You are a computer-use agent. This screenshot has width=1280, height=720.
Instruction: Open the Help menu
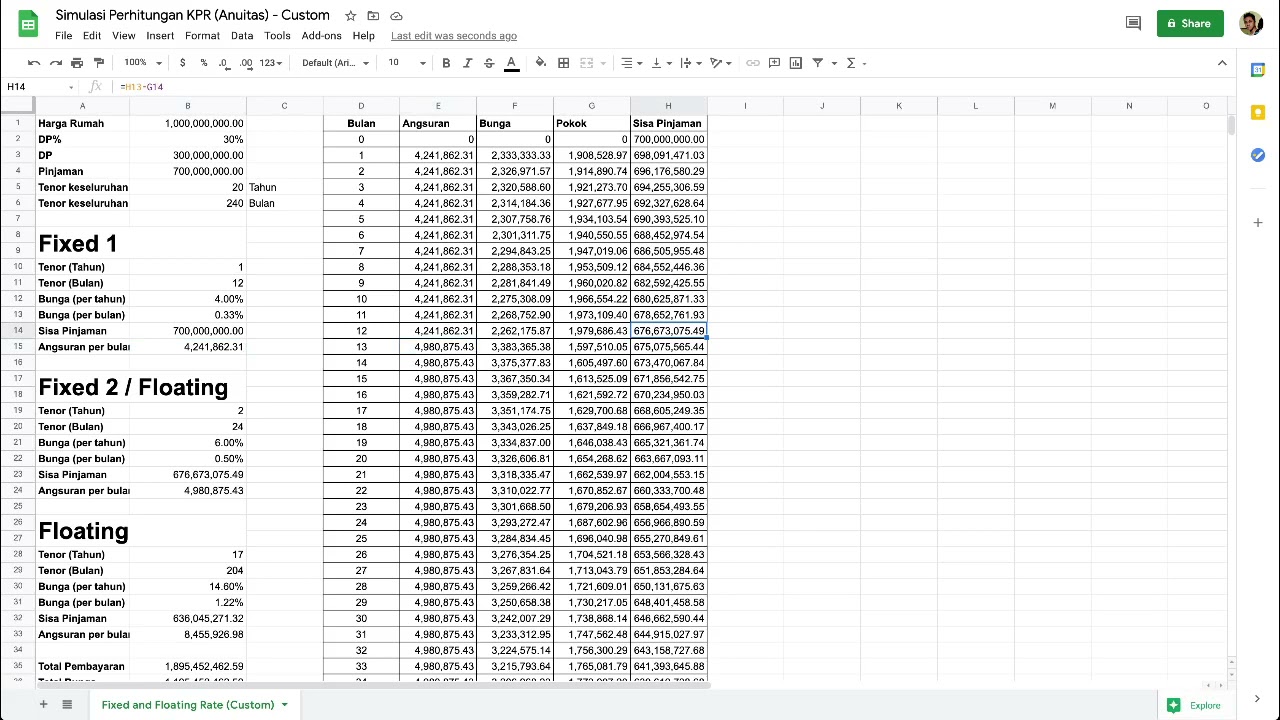click(364, 36)
